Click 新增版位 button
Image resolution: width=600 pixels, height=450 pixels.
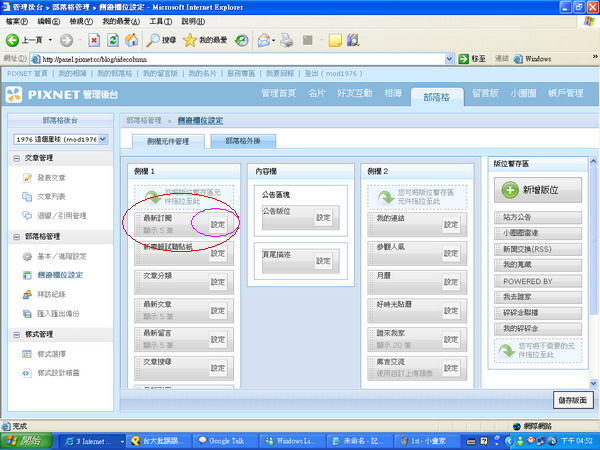coord(538,190)
